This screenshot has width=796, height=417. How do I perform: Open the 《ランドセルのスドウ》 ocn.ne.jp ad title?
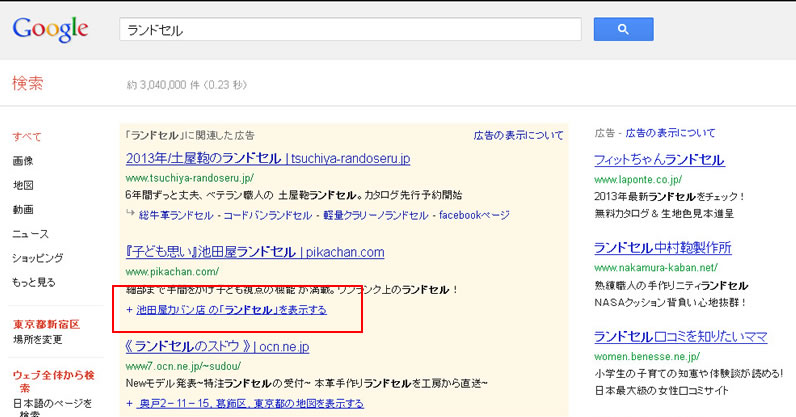217,346
